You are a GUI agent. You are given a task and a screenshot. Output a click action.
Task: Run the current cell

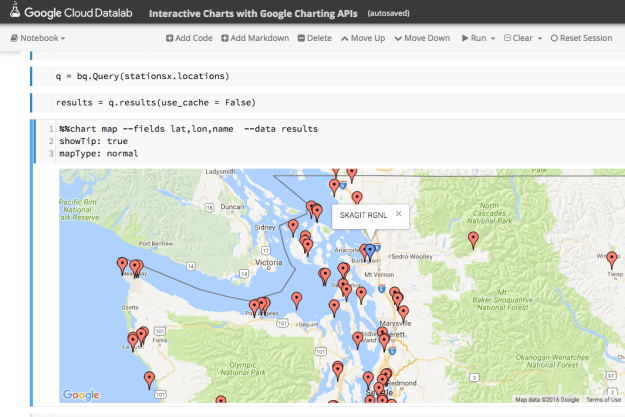[474, 38]
